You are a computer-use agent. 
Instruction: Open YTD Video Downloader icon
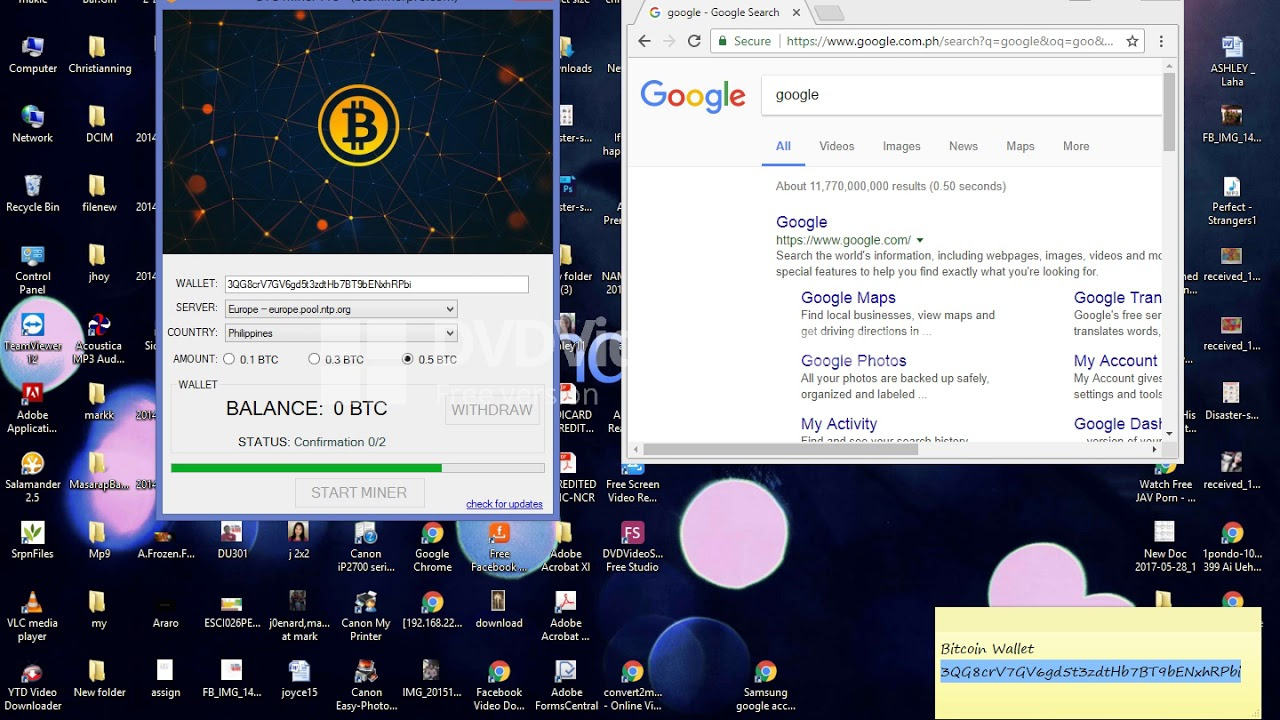tap(33, 685)
